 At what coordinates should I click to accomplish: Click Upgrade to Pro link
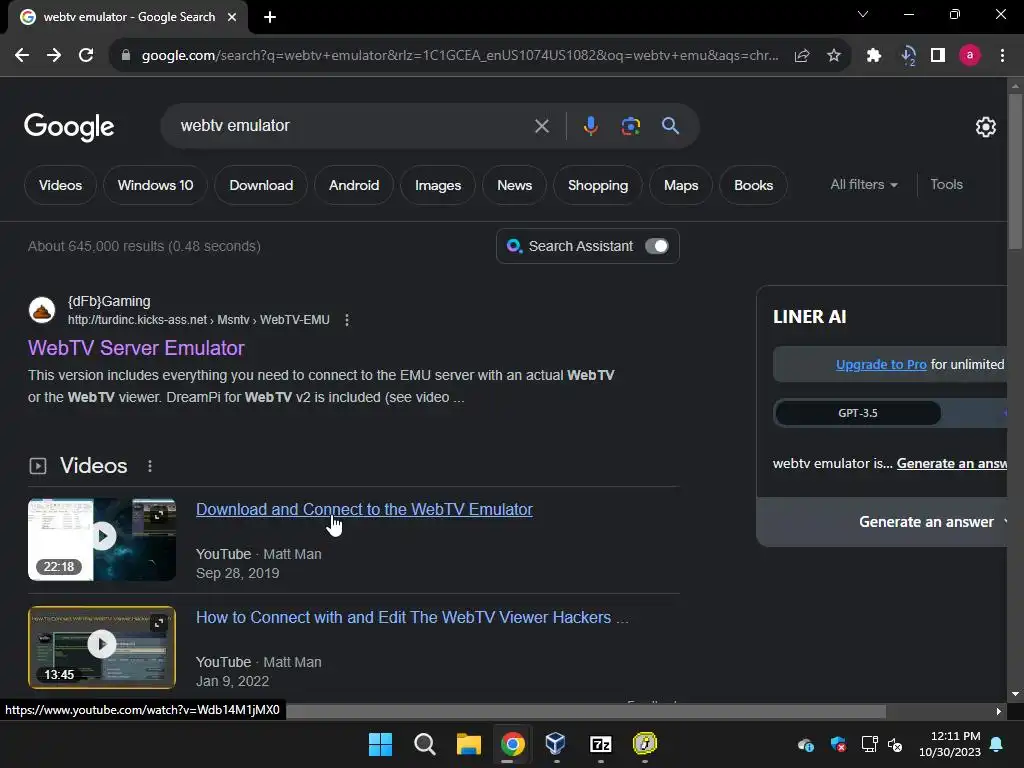881,364
